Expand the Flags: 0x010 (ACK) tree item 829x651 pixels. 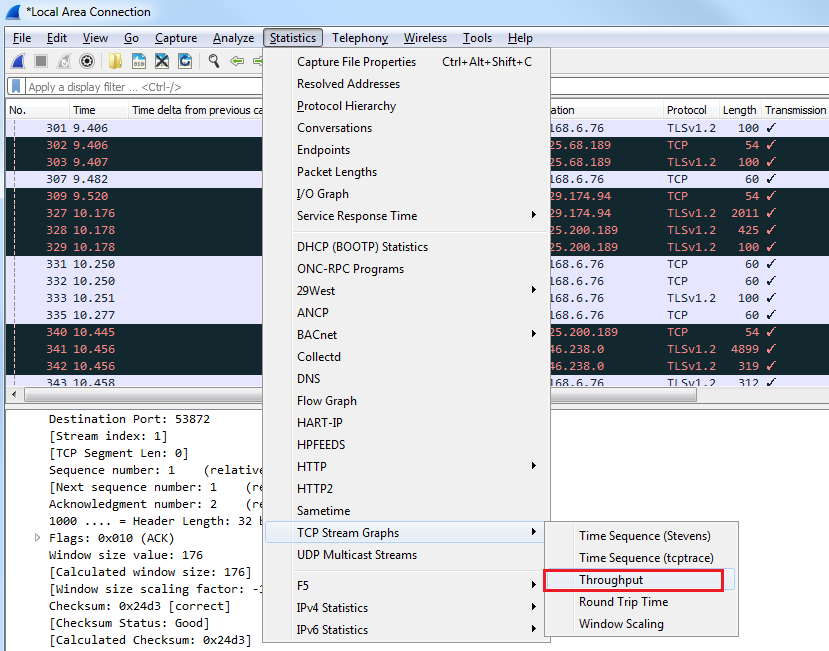point(39,538)
